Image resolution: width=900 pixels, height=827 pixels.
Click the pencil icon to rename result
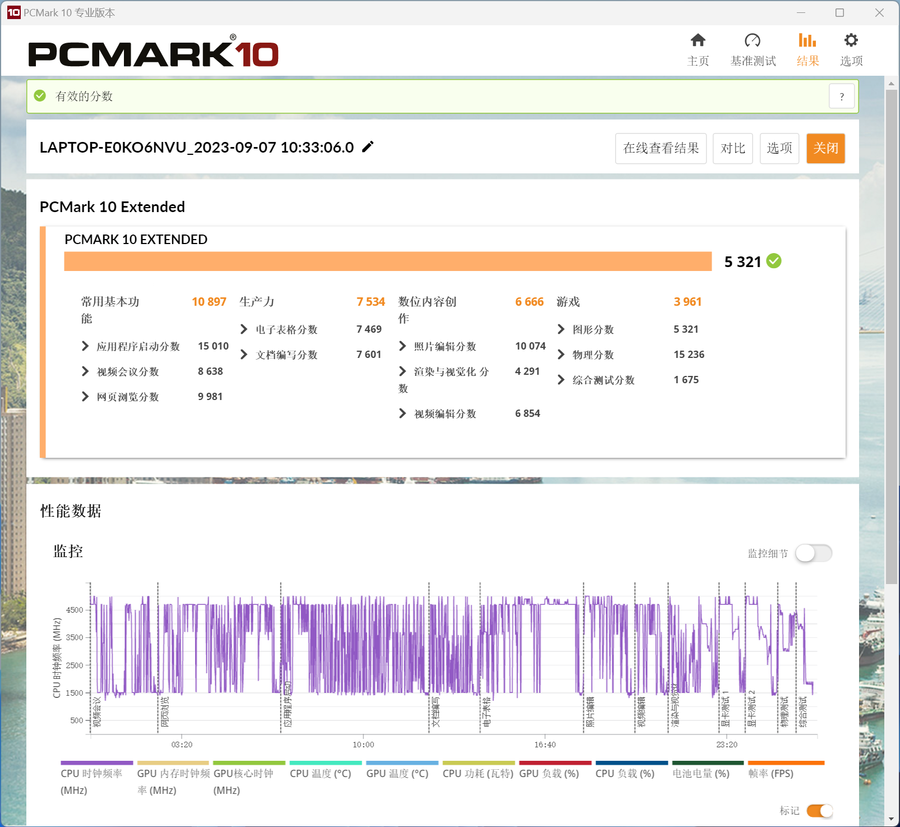click(367, 147)
